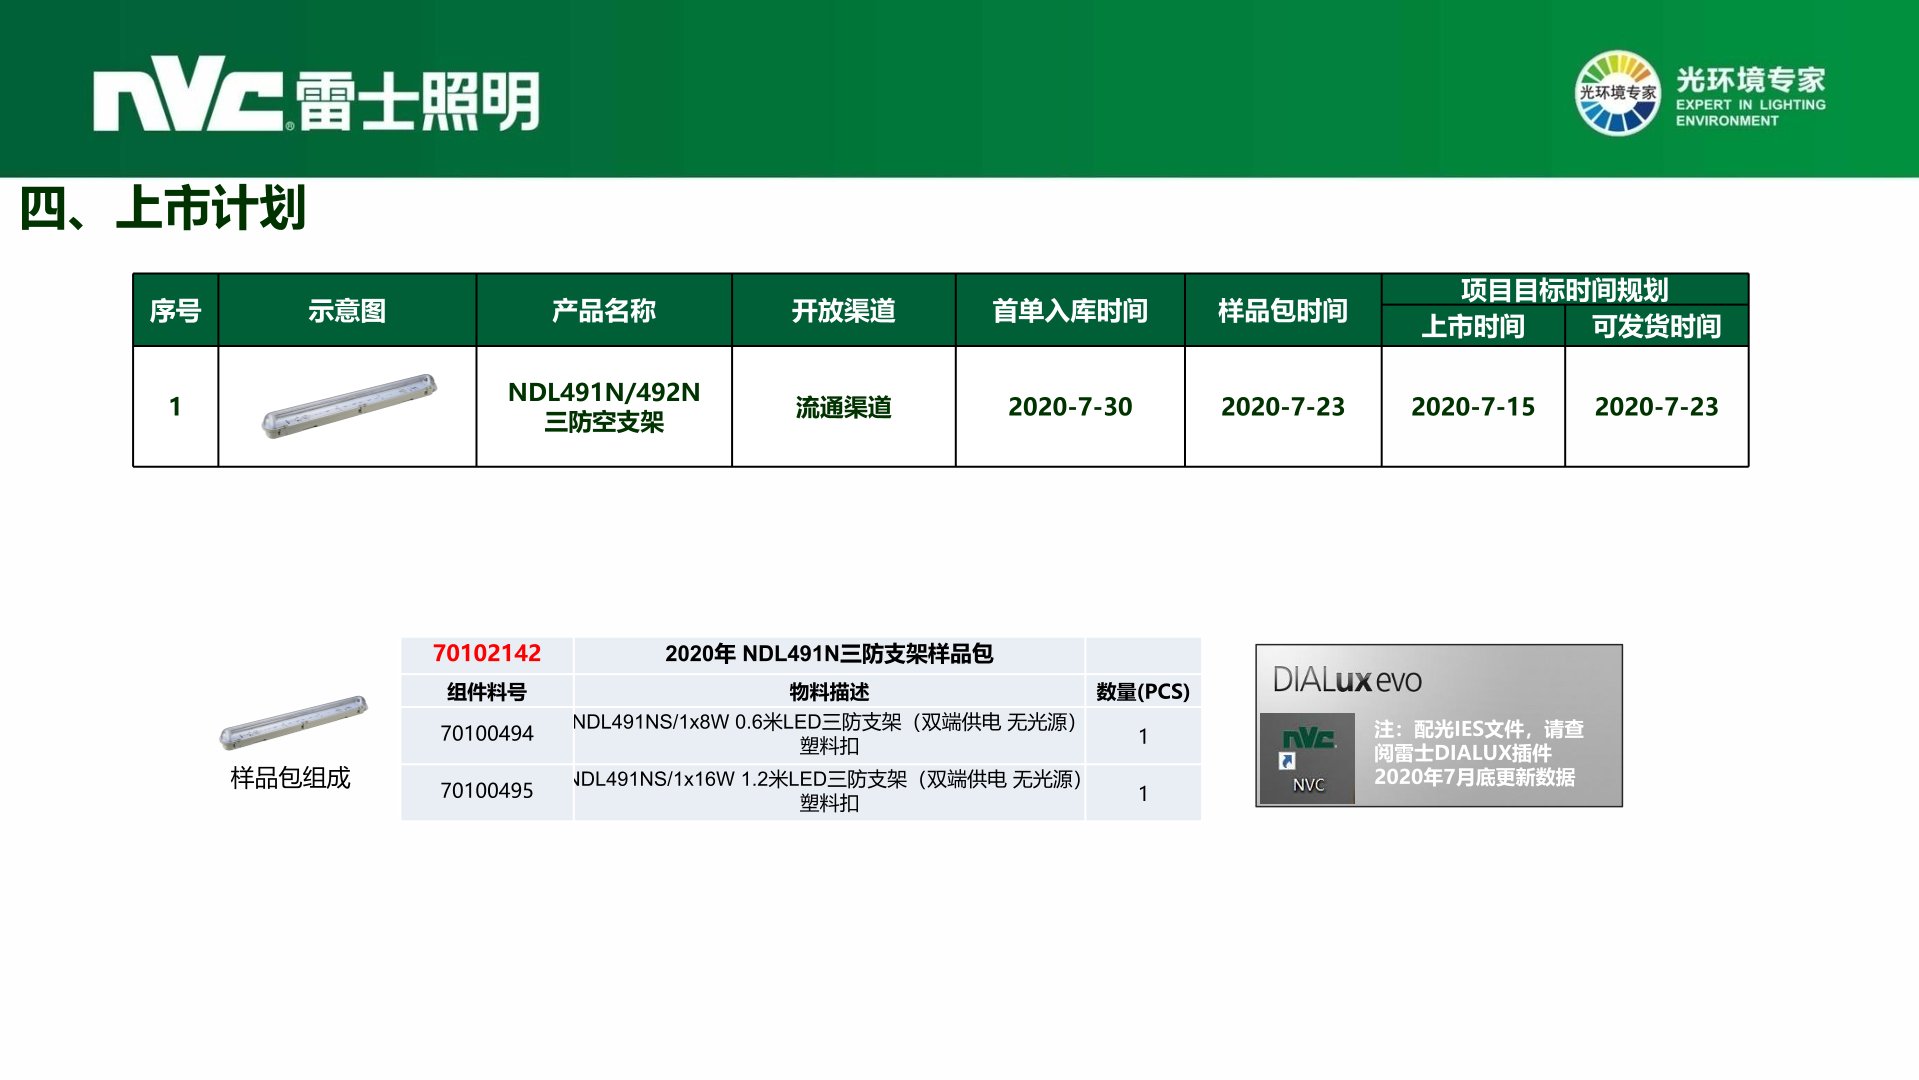Select the lamp image above 样品包组成

(x=293, y=722)
